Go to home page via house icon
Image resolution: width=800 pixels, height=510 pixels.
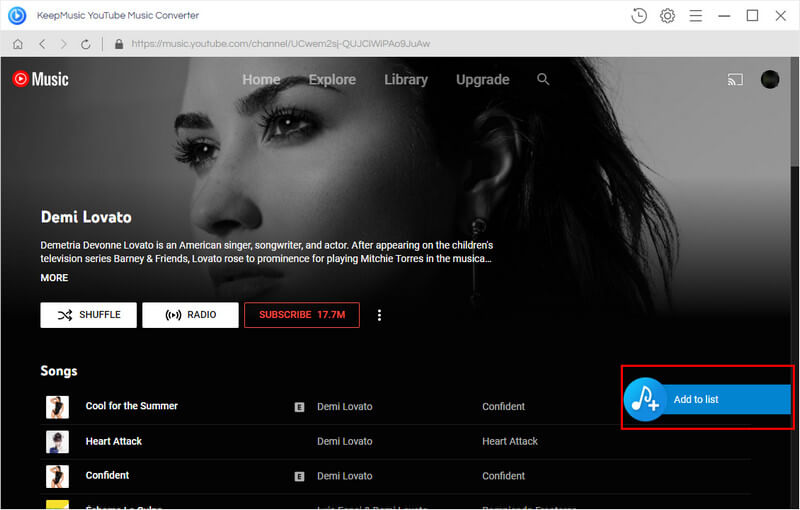(x=18, y=44)
